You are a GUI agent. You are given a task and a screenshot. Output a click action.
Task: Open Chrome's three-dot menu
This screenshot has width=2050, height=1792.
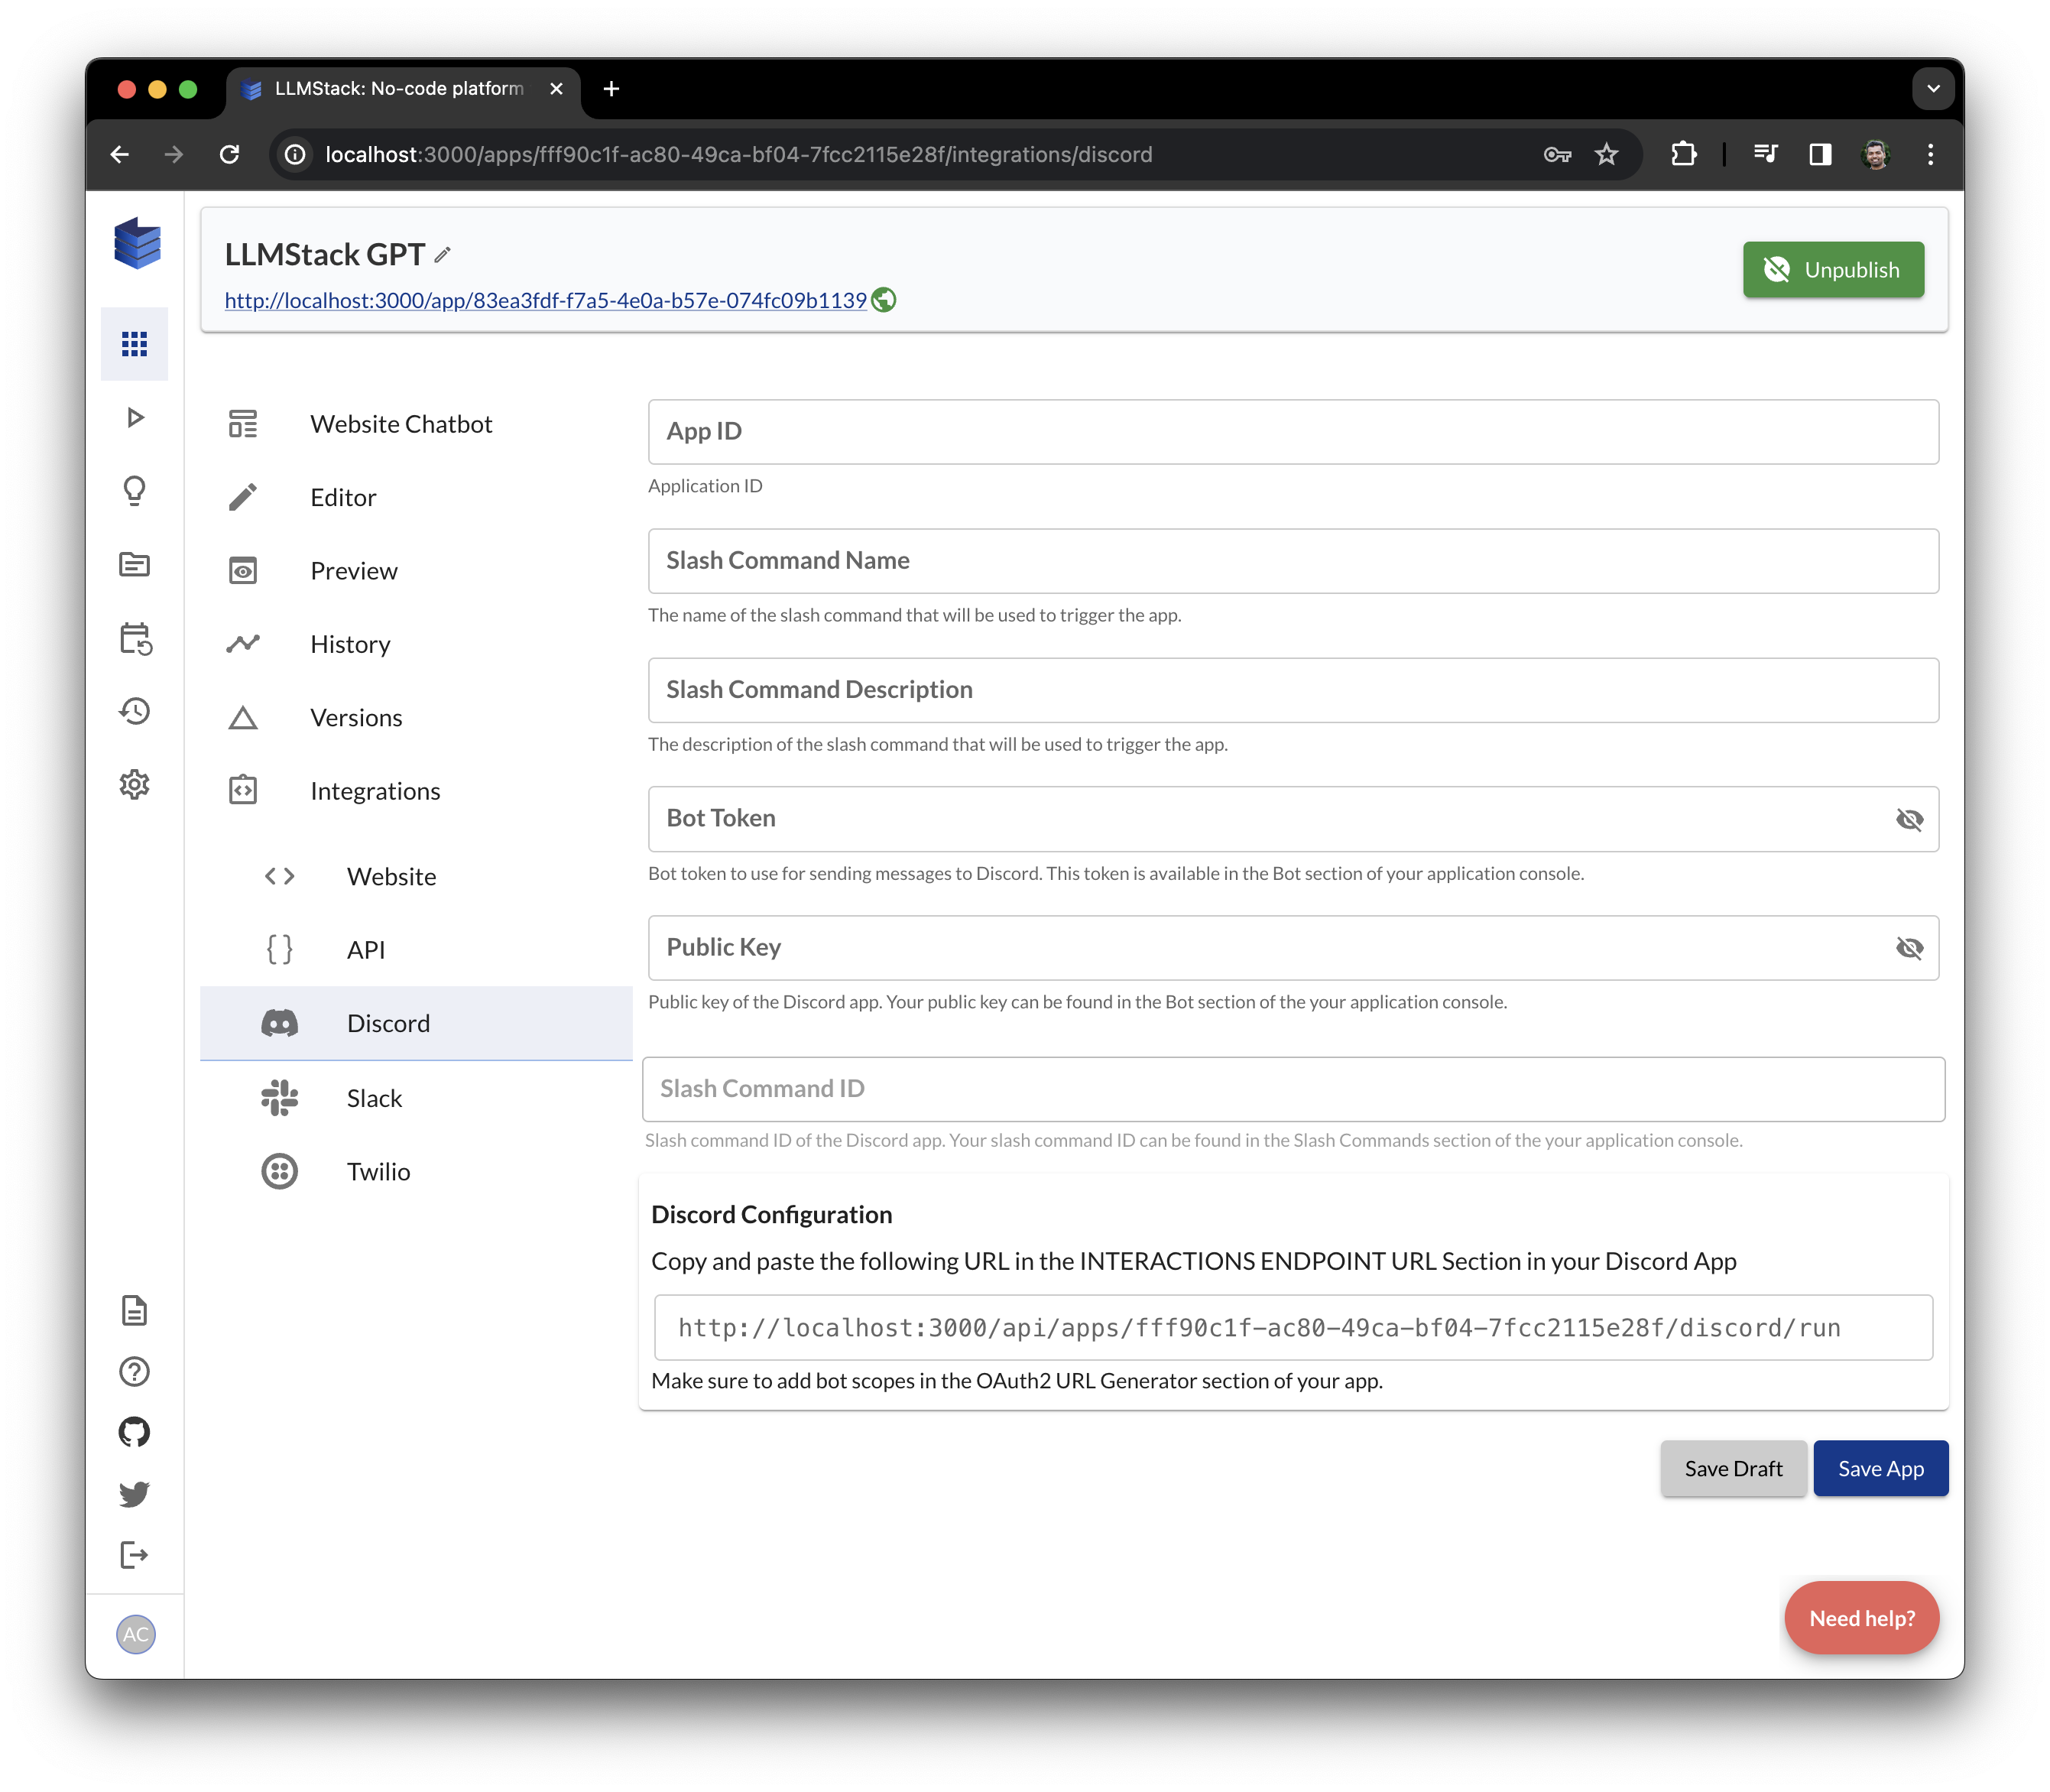click(x=1930, y=154)
